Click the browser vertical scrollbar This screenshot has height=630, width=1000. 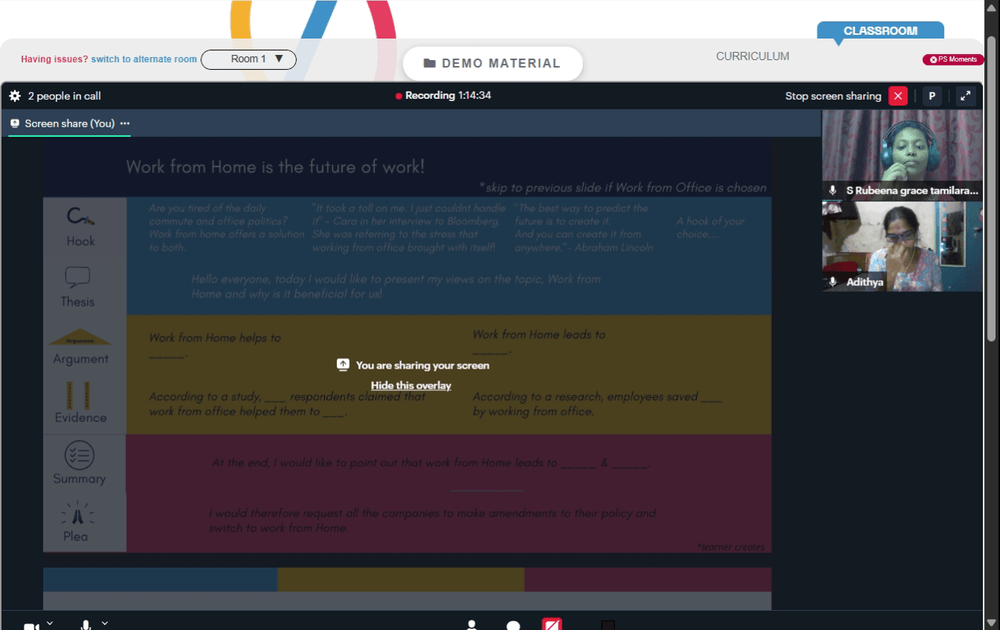click(x=991, y=188)
